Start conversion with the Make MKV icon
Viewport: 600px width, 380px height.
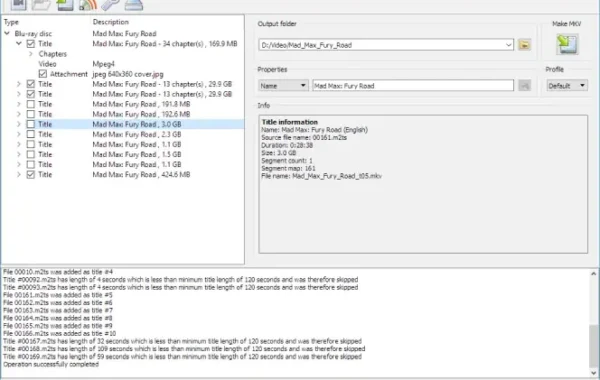click(567, 44)
